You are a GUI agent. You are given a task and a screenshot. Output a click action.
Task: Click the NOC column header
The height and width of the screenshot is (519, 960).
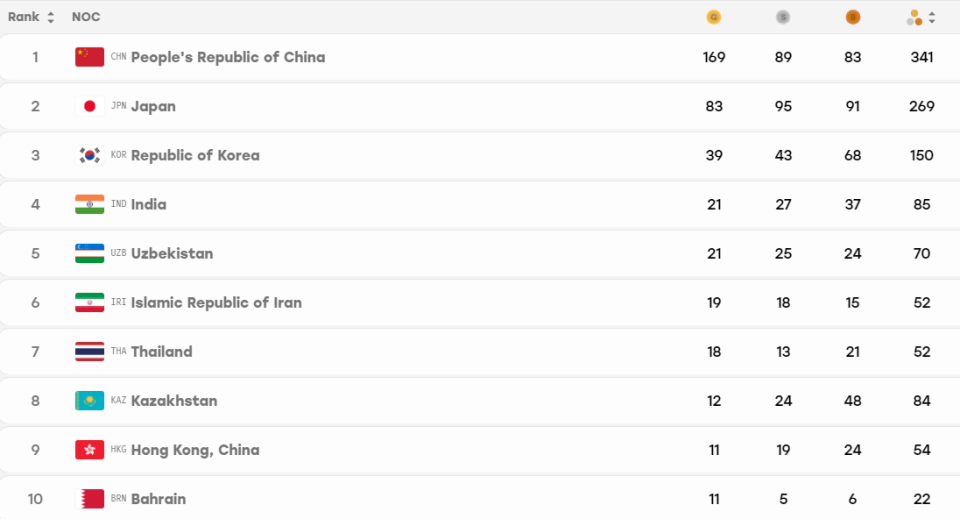click(86, 17)
